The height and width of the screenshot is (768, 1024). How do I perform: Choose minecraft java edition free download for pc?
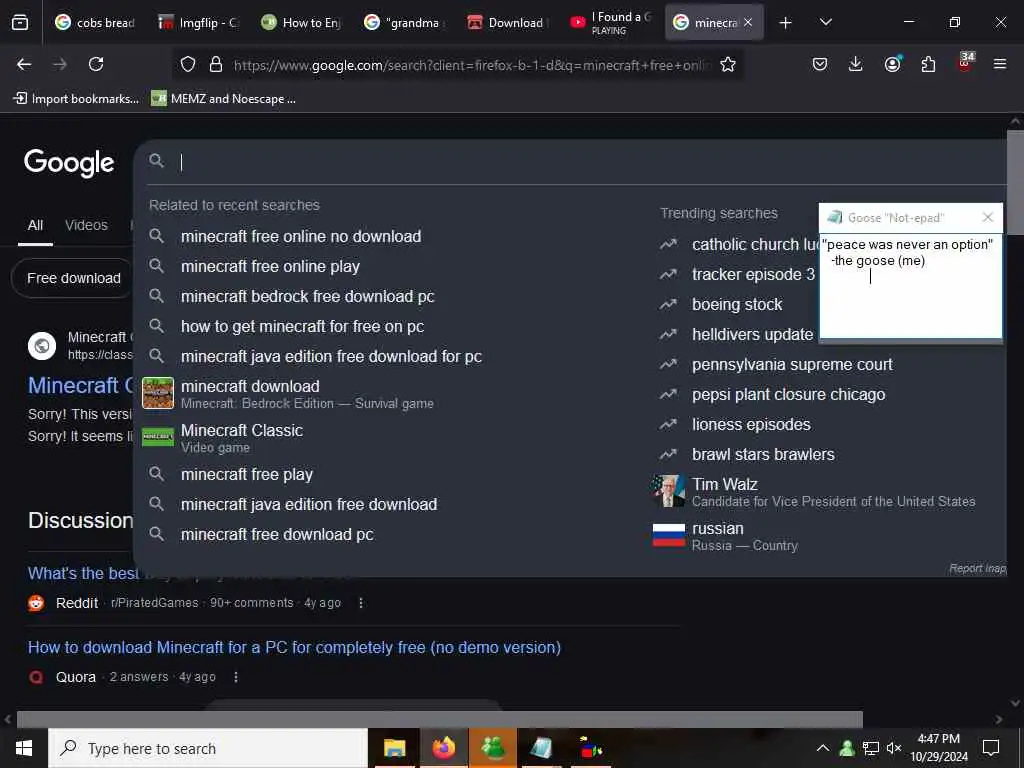pyautogui.click(x=331, y=357)
